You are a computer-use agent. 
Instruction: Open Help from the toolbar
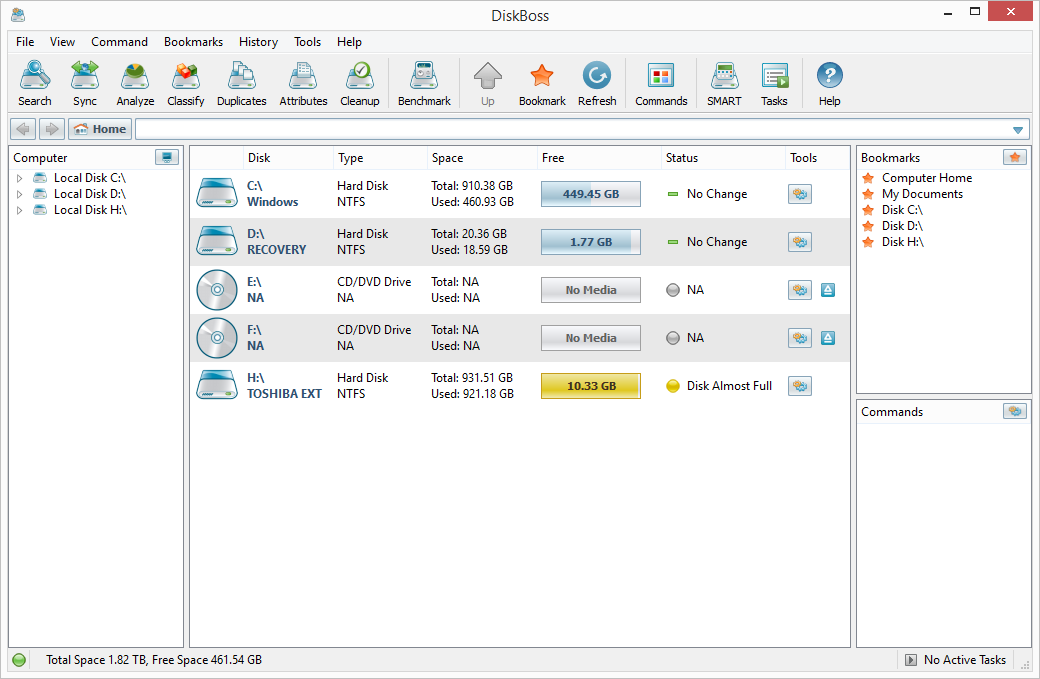tap(829, 84)
